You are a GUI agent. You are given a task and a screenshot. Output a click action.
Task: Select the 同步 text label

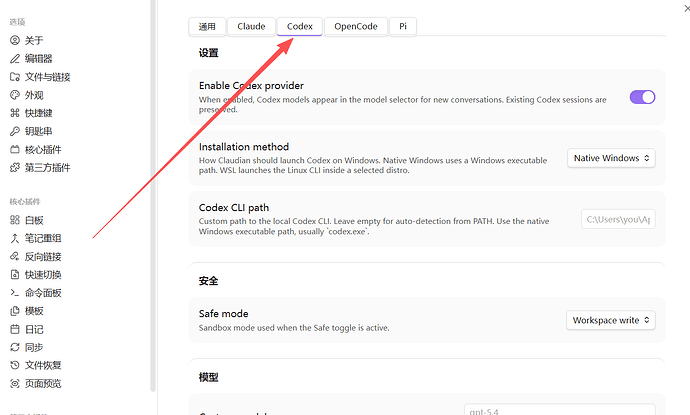(34, 347)
